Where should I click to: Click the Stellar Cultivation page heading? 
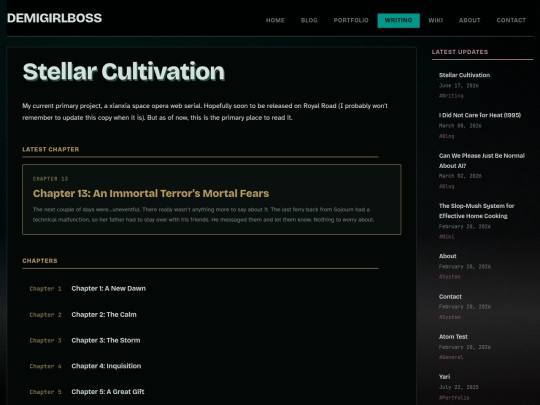coord(124,72)
